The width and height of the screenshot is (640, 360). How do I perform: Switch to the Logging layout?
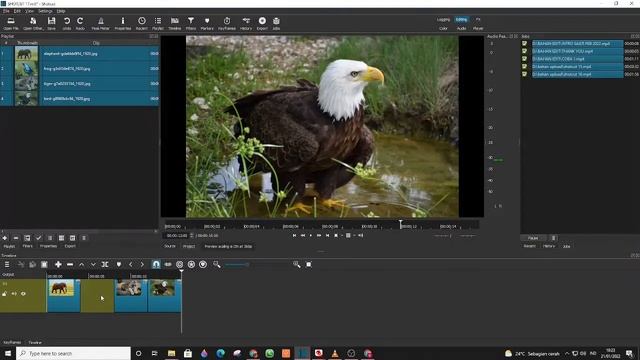(443, 20)
